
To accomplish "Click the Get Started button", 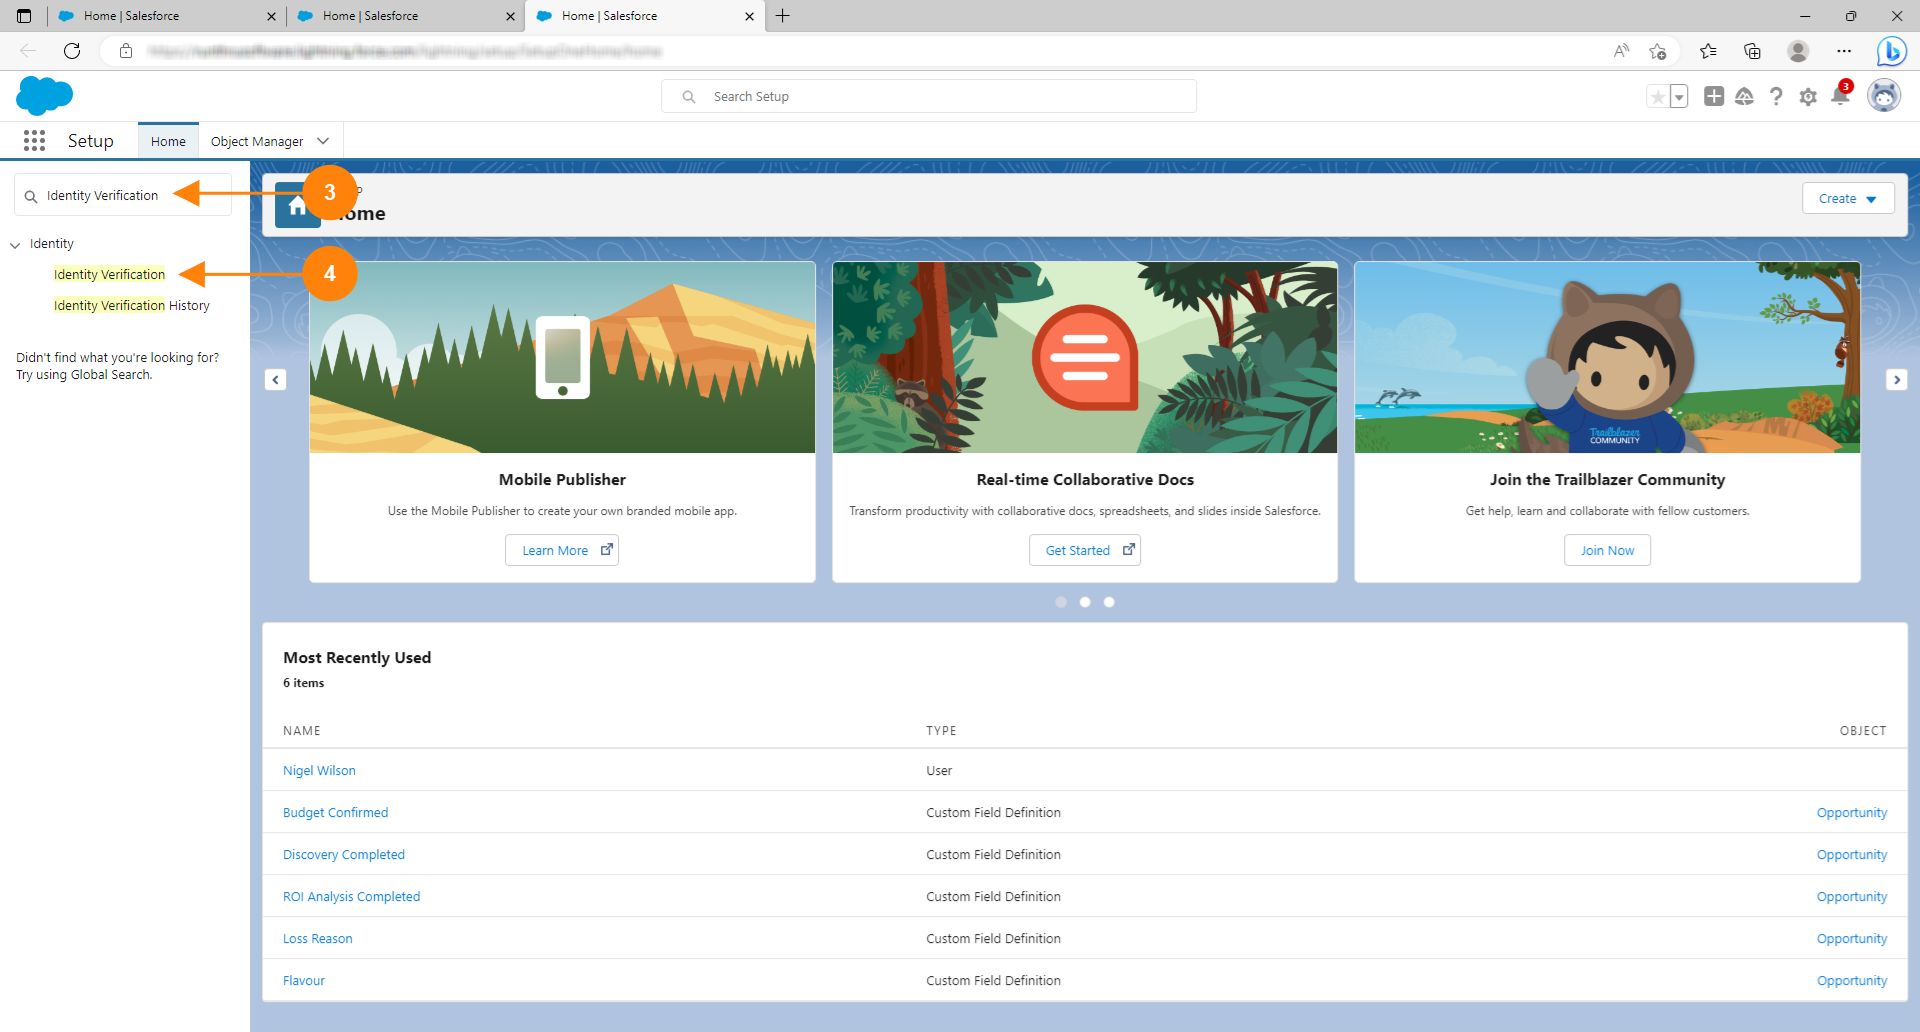I will pos(1084,550).
